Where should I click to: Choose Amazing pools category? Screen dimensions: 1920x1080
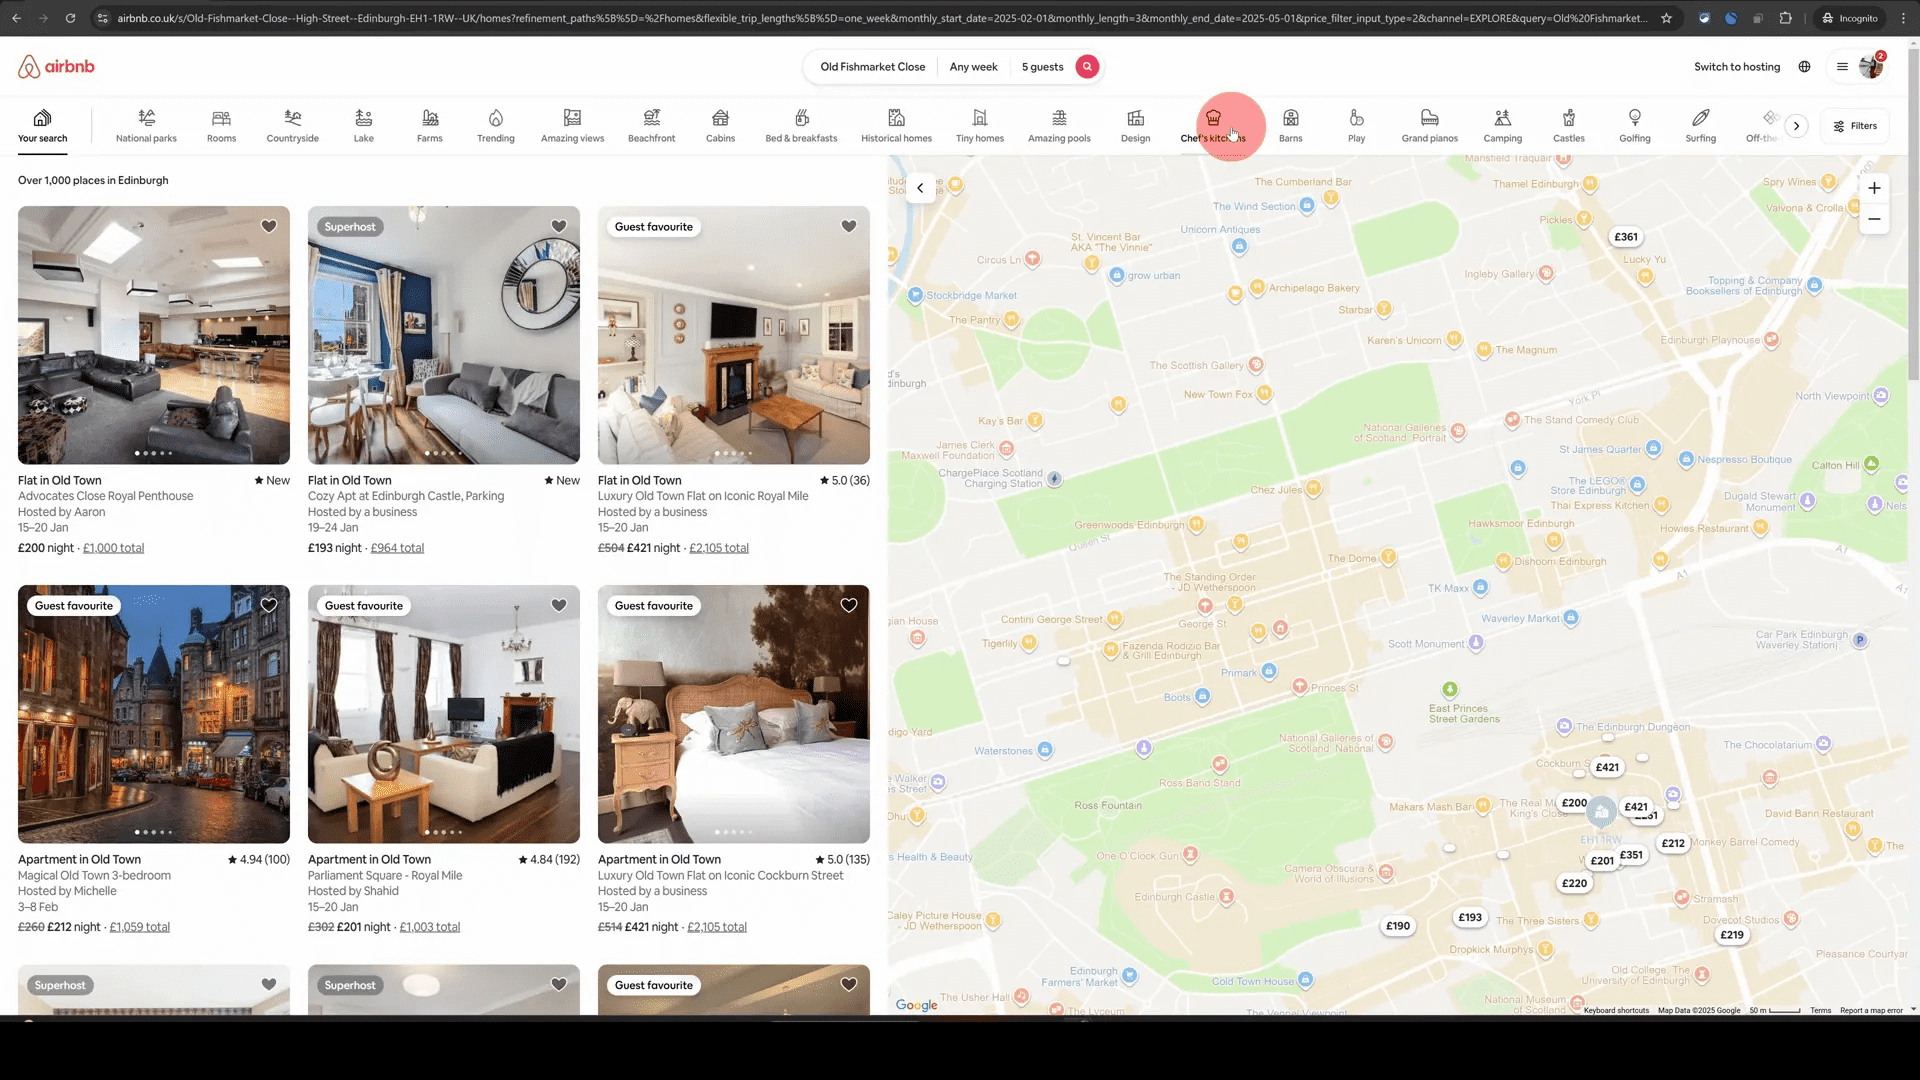coord(1059,126)
